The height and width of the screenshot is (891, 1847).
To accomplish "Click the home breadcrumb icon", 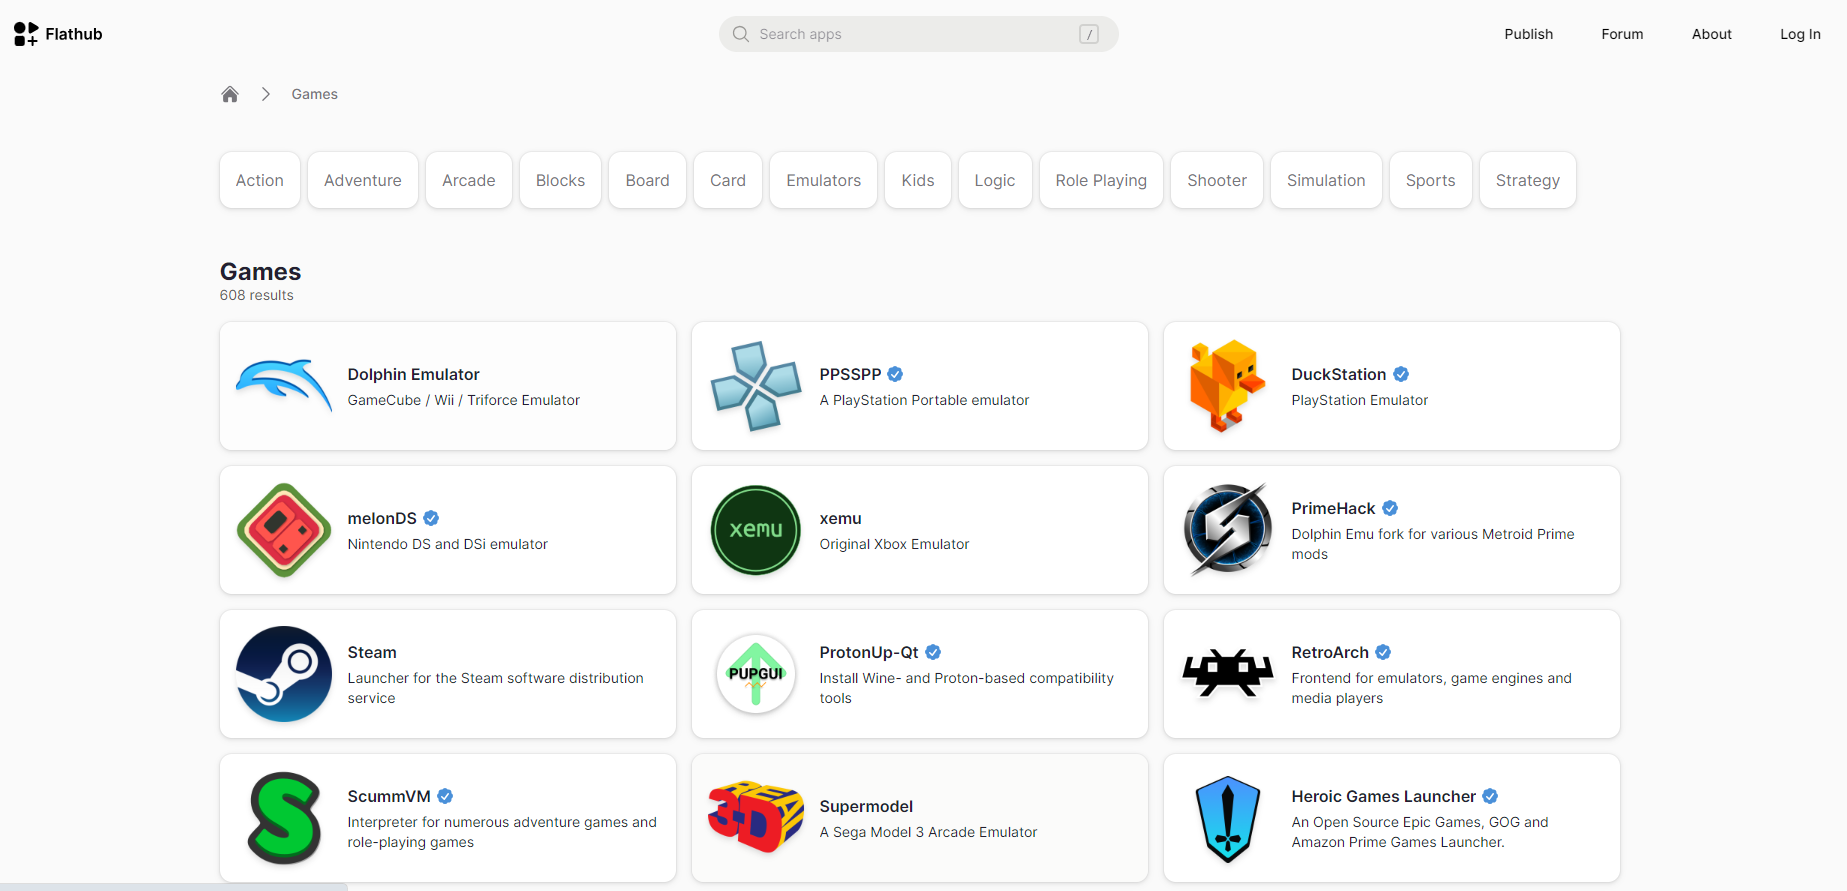I will click(x=230, y=94).
